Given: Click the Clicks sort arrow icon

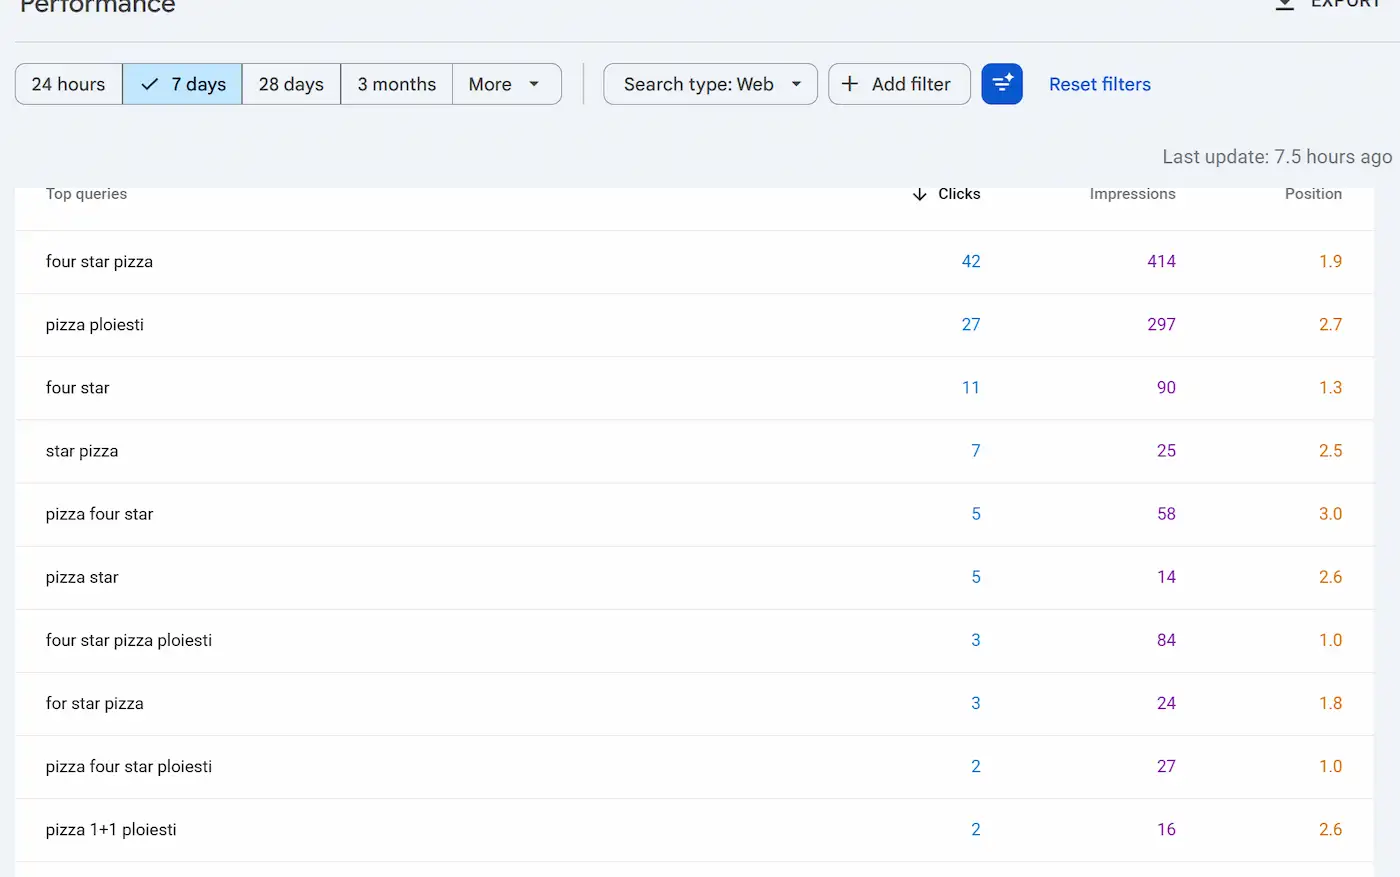Looking at the screenshot, I should 920,194.
